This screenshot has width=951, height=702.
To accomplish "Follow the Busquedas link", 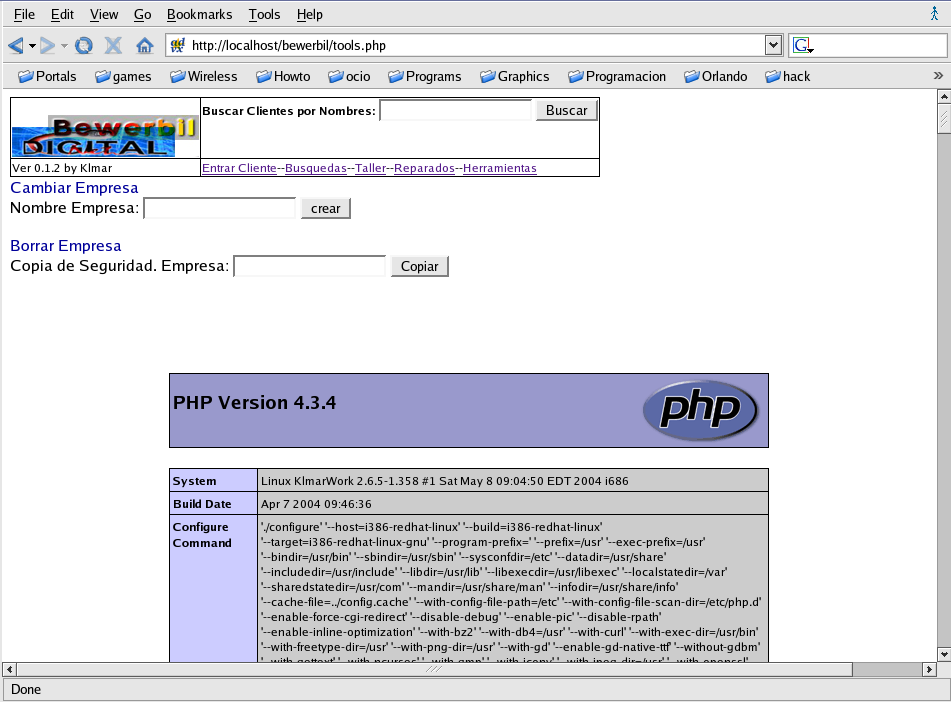I will pos(315,168).
